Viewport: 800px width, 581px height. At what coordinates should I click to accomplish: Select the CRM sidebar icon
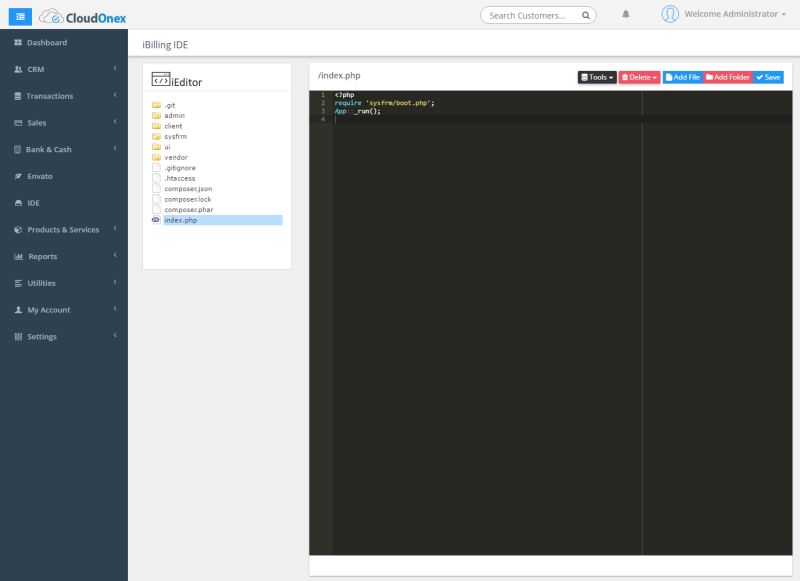tap(20, 69)
